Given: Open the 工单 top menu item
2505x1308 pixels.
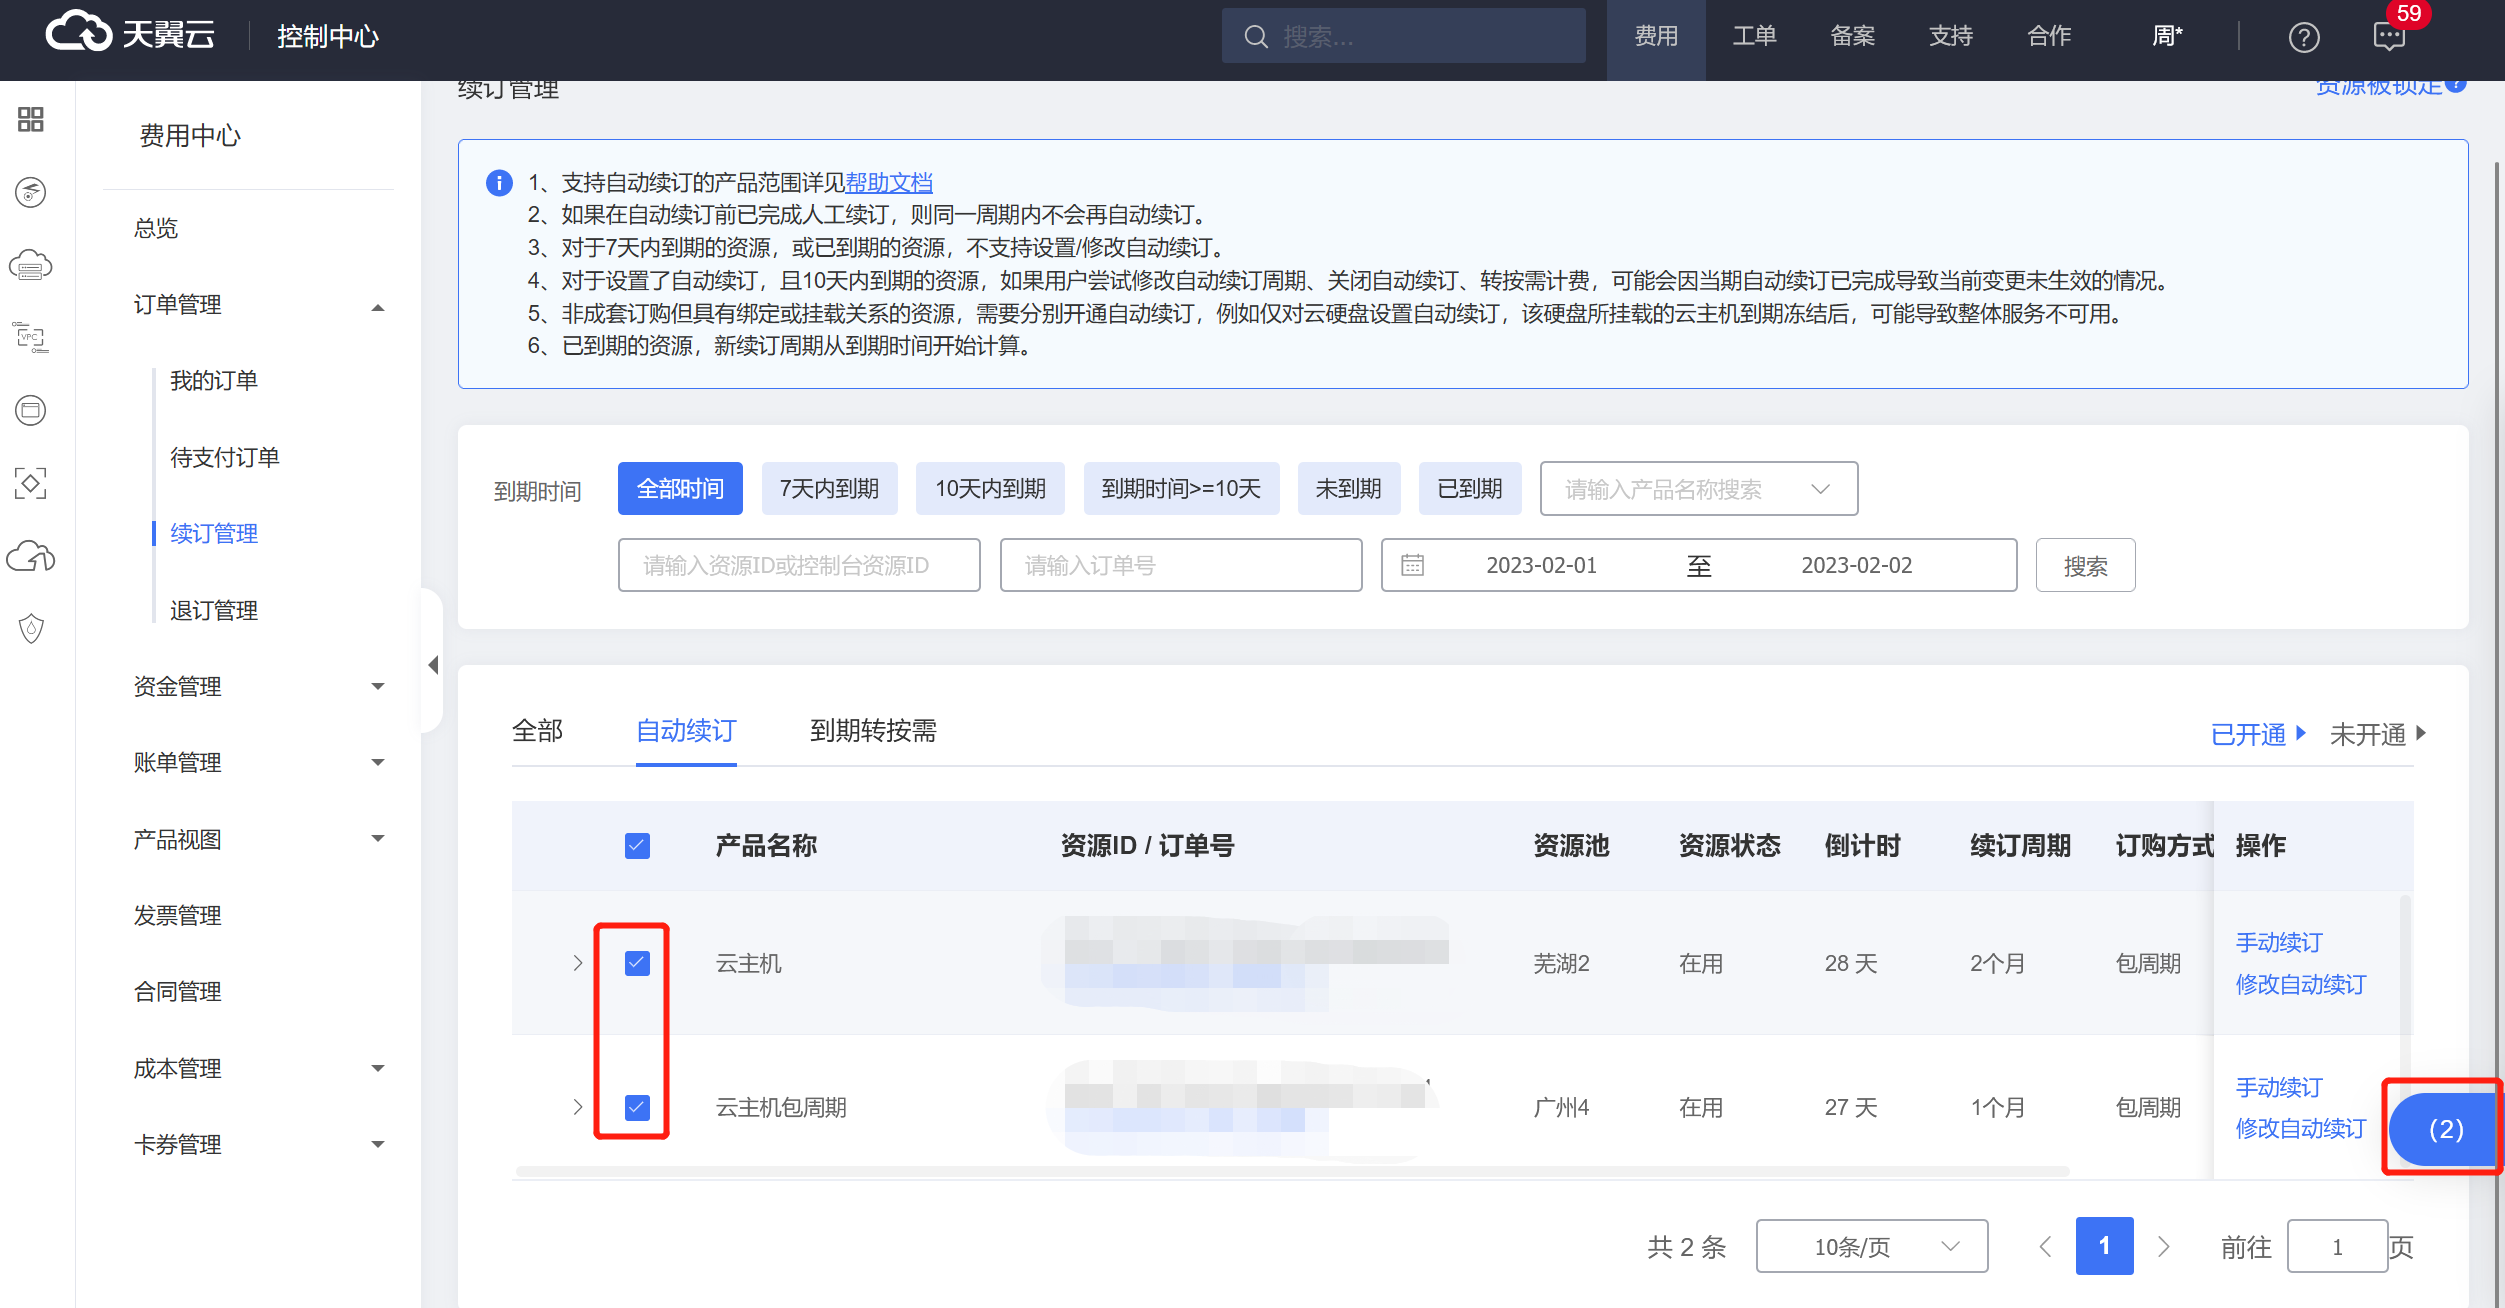Looking at the screenshot, I should pos(1754,37).
